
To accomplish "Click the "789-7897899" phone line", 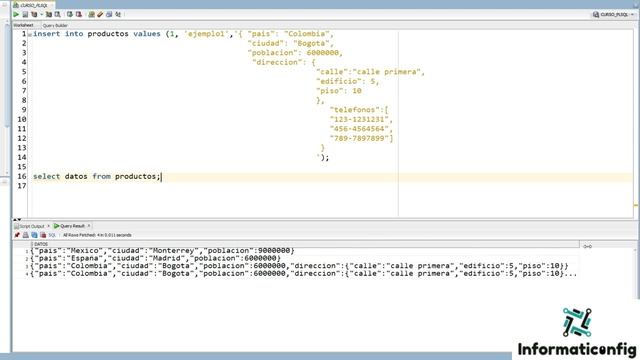I will pyautogui.click(x=361, y=138).
